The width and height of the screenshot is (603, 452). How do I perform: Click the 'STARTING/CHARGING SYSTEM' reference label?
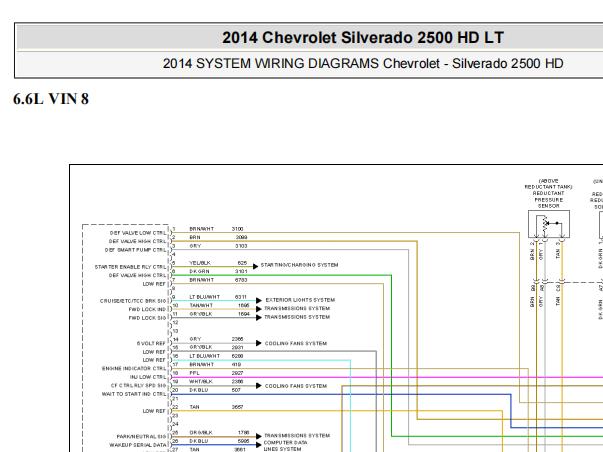coord(299,265)
